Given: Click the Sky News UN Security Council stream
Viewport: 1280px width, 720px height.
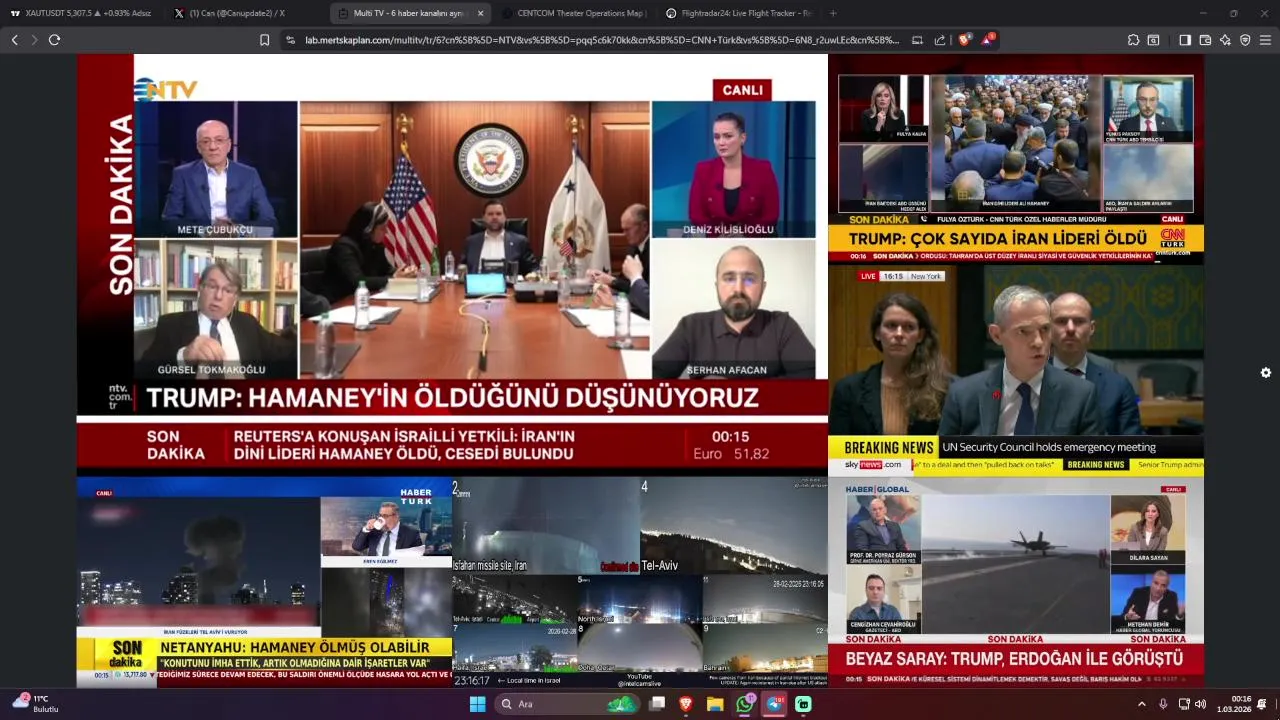Looking at the screenshot, I should tap(1016, 370).
